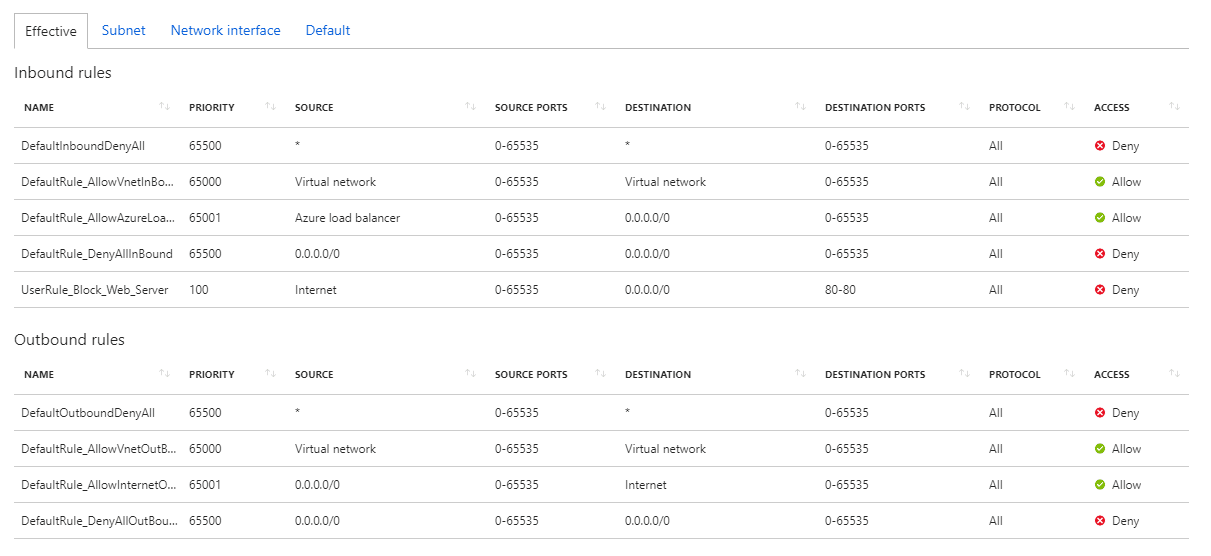Viewport: 1211px width, 556px height.
Task: Select the DefaultOutboundDenyAll rule name
Action: tap(88, 413)
